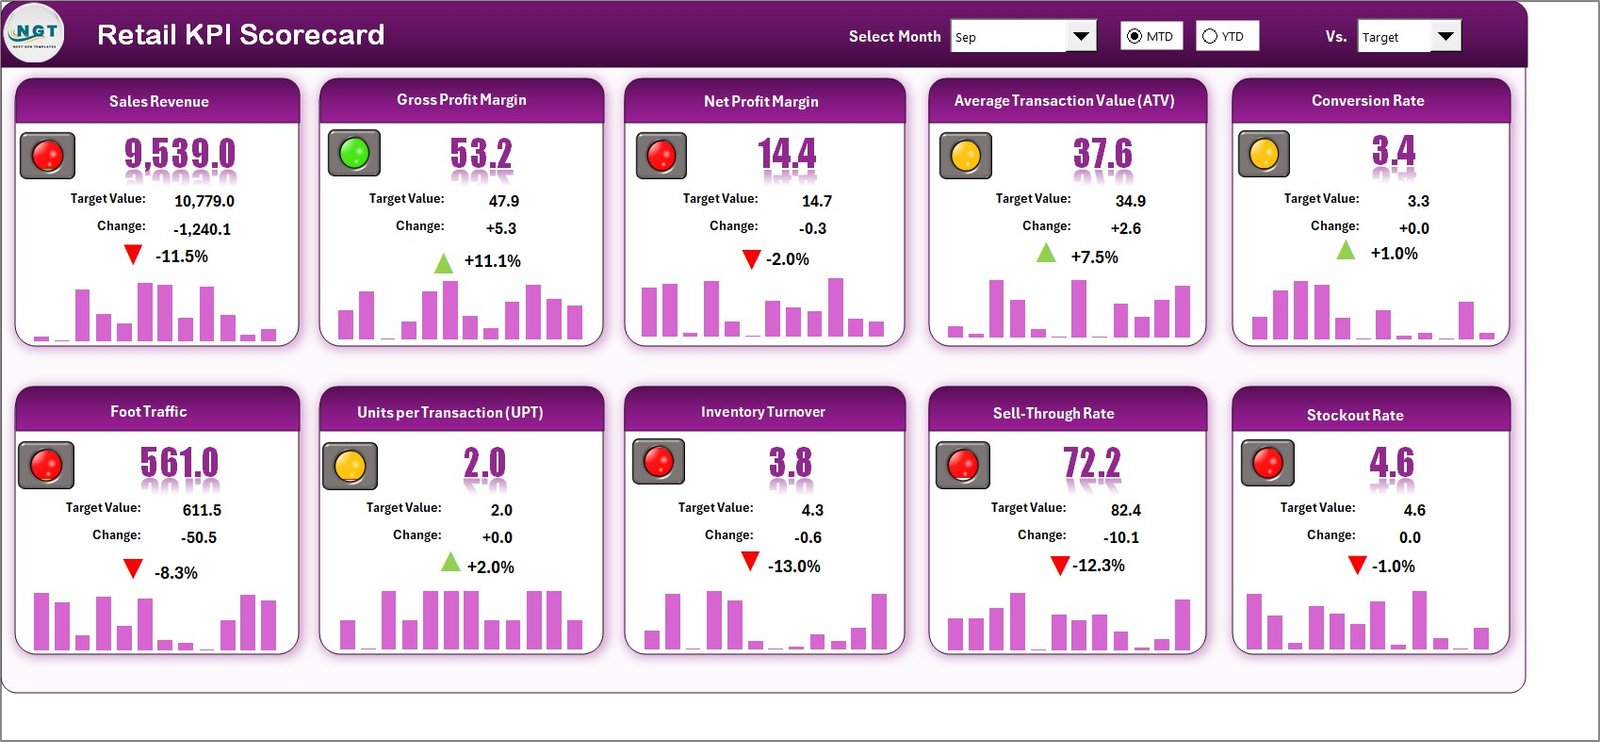
Task: Click the green up arrow in Gross Profit Margin
Action: tap(443, 263)
